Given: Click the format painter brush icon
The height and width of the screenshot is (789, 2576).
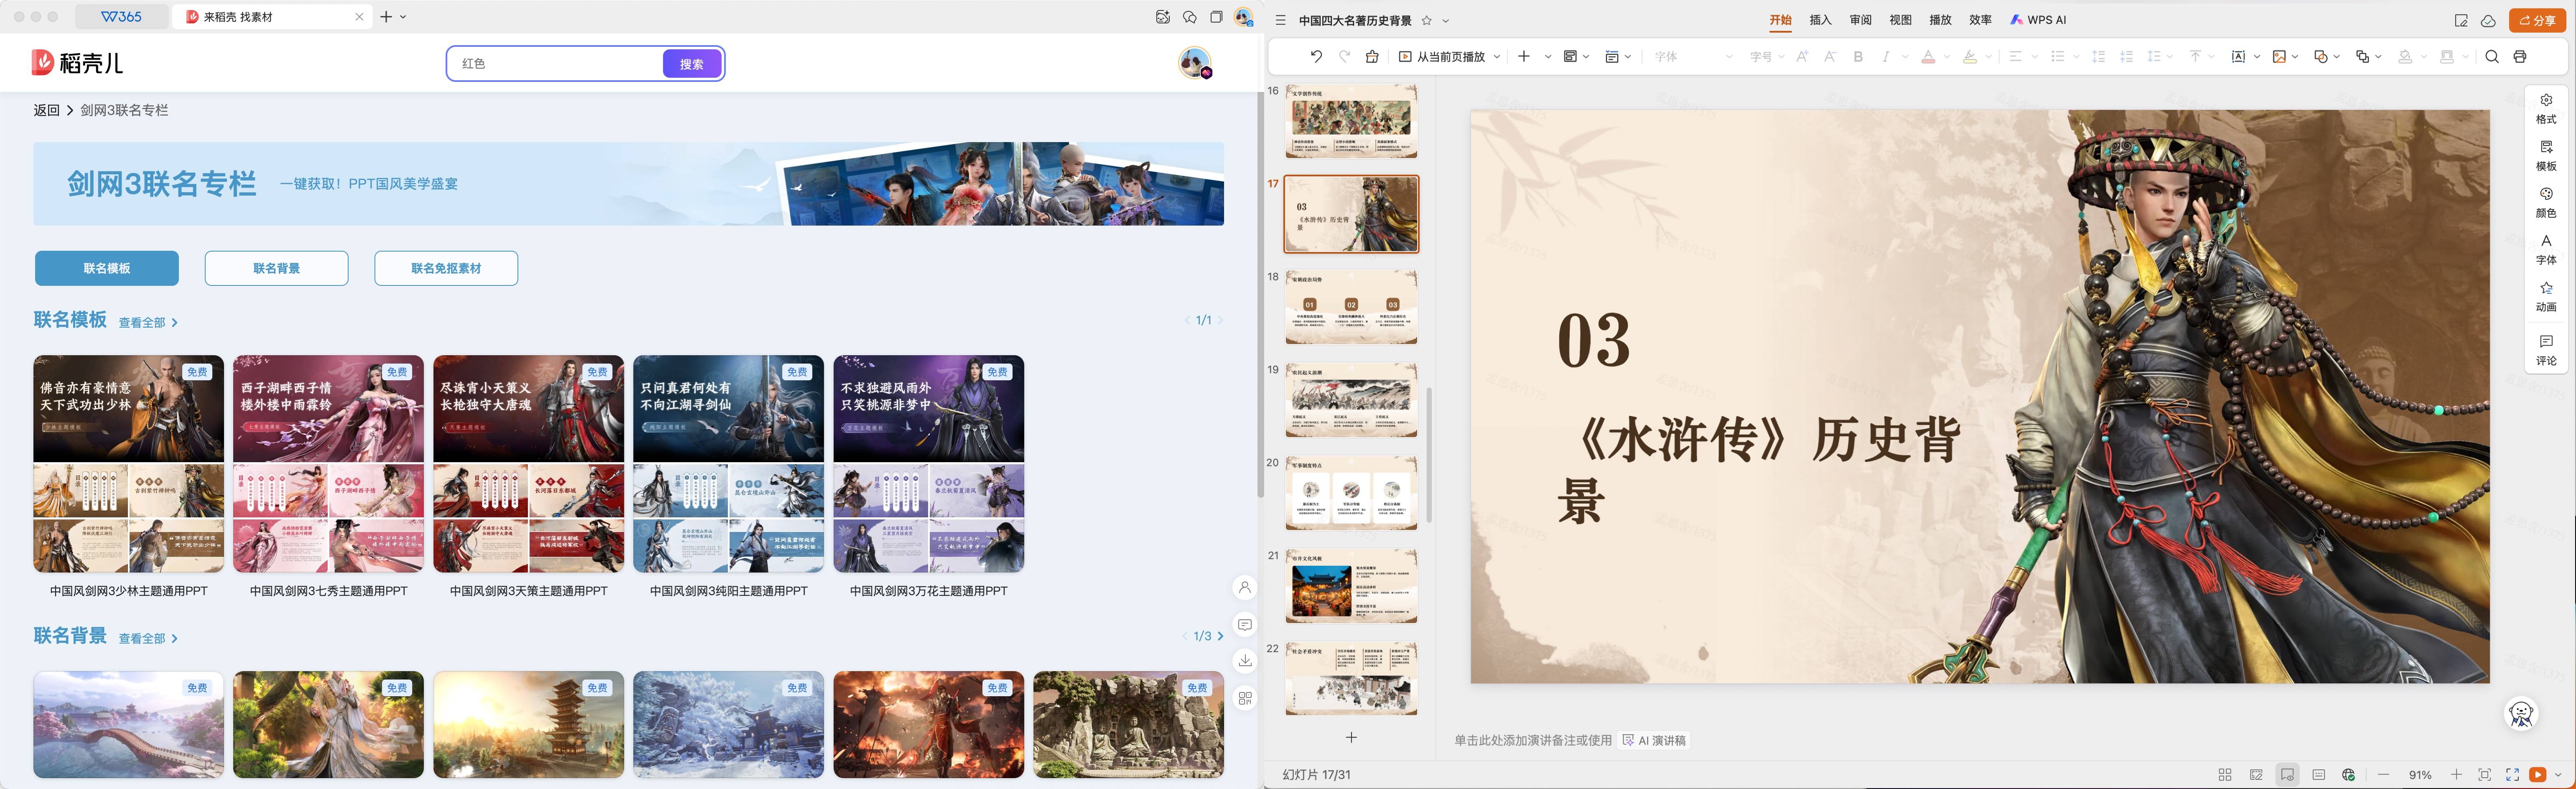Looking at the screenshot, I should (x=1372, y=57).
